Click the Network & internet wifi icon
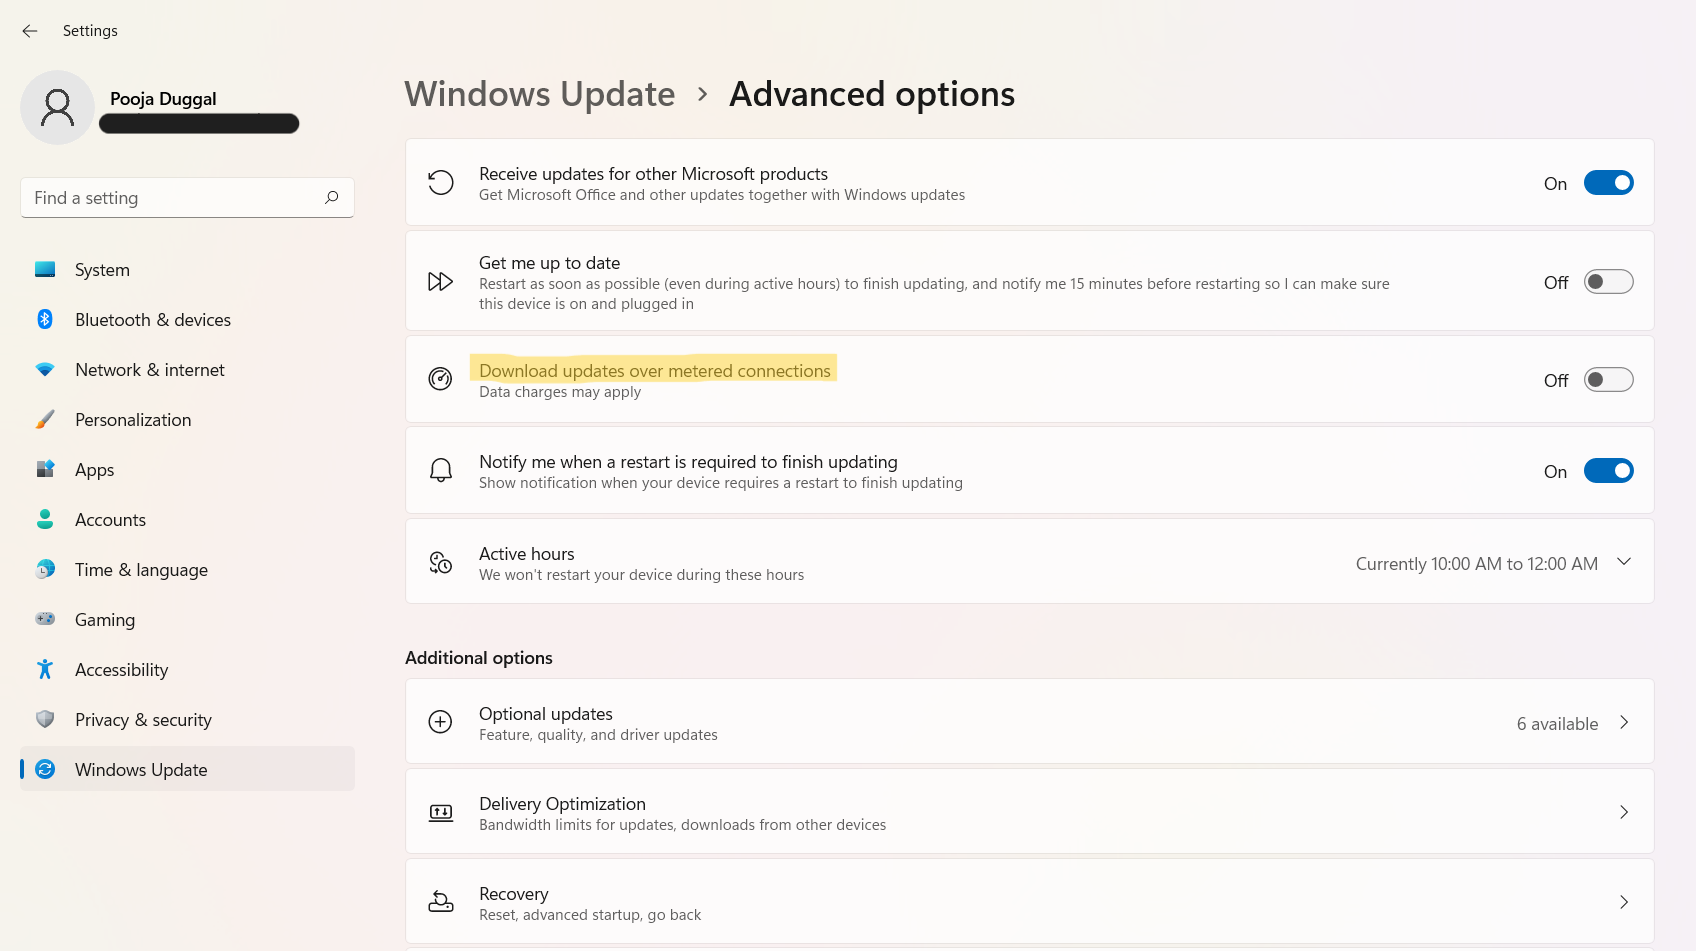1696x951 pixels. 45,370
